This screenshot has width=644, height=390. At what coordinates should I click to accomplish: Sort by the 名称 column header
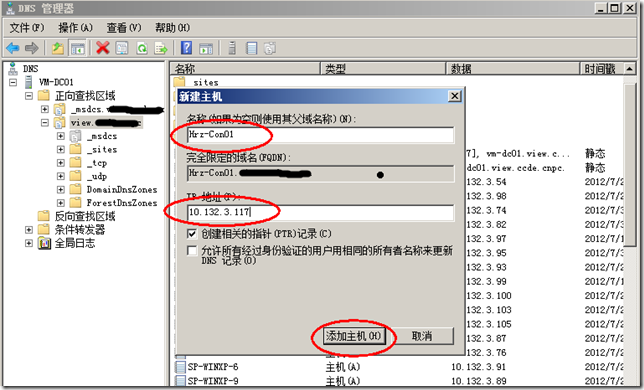coord(245,69)
